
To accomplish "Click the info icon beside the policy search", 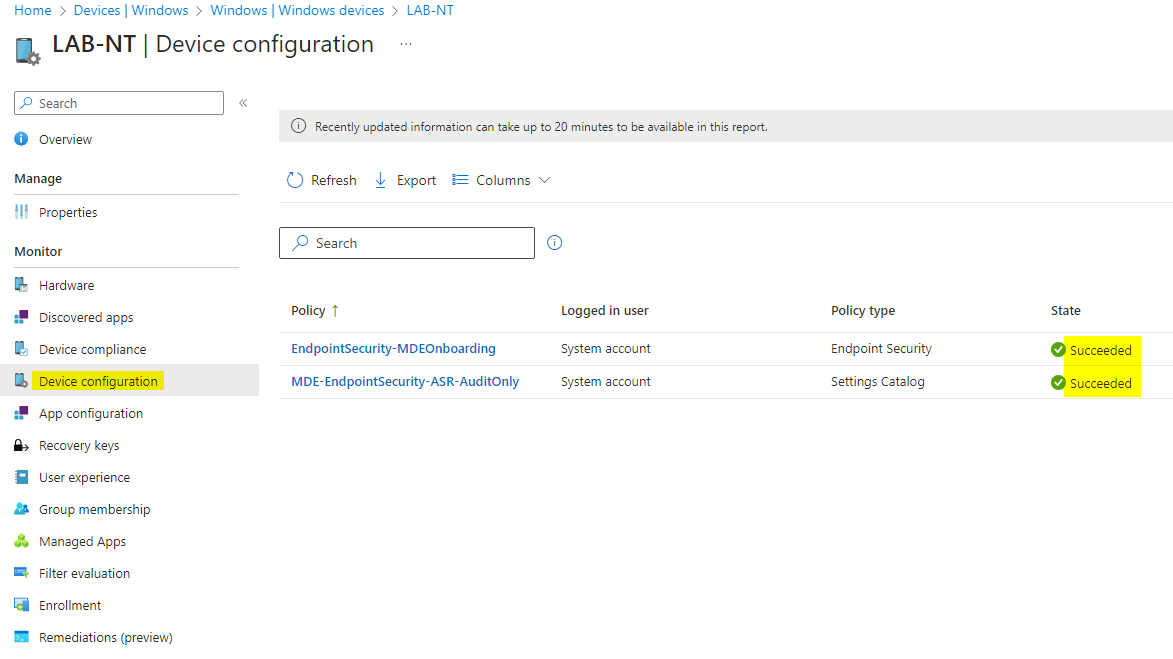I will tap(554, 242).
